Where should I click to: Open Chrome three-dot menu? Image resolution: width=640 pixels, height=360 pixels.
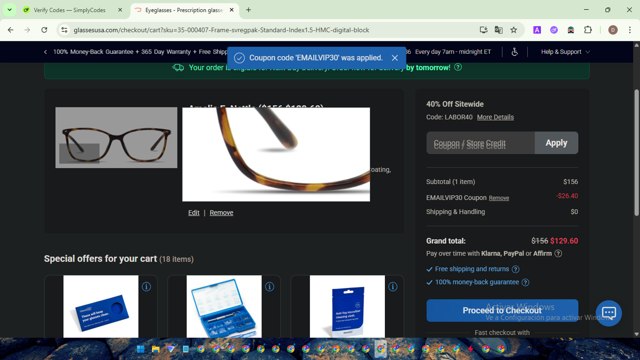(x=630, y=30)
